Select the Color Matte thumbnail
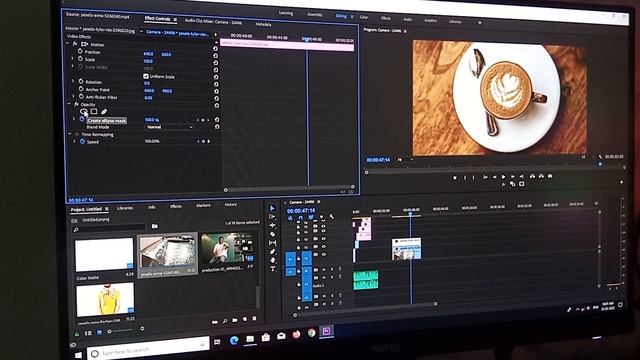 pyautogui.click(x=104, y=255)
